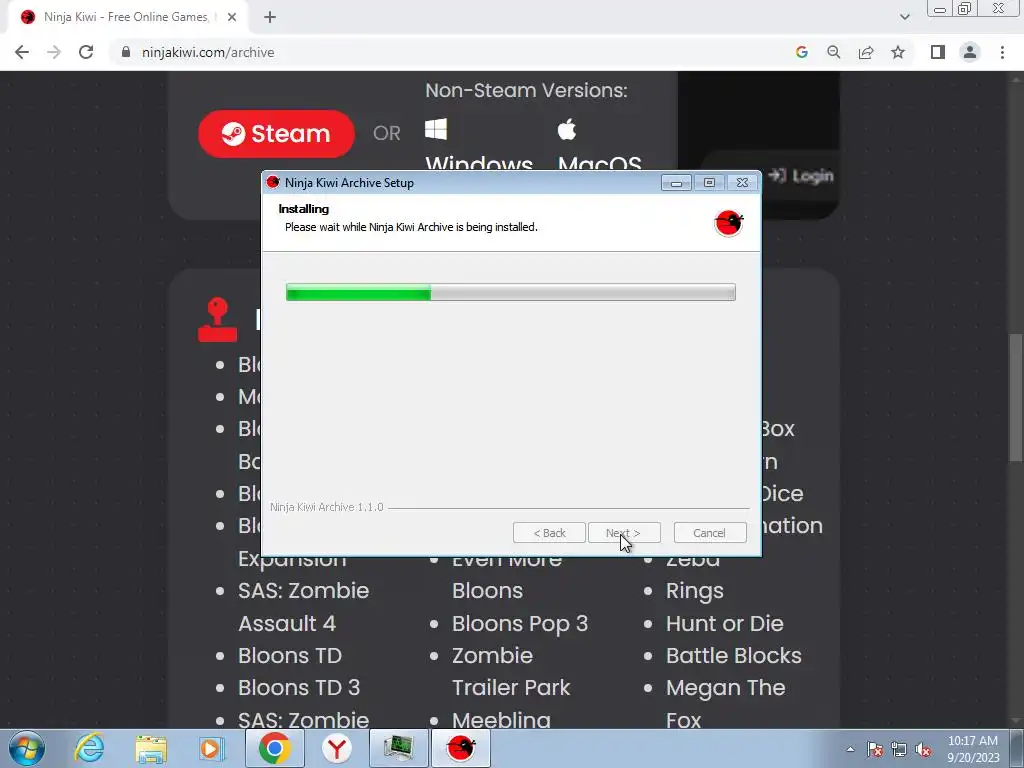This screenshot has width=1024, height=768.
Task: Click the red joystick section icon
Action: coord(217,320)
